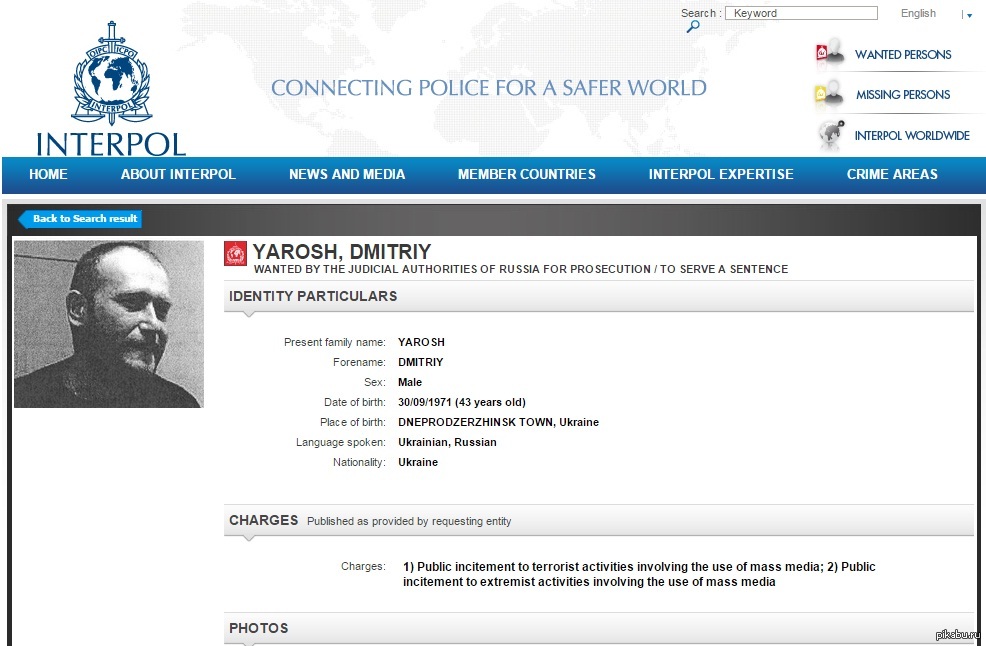Collapse the CHARGES section header
986x646 pixels.
click(599, 520)
